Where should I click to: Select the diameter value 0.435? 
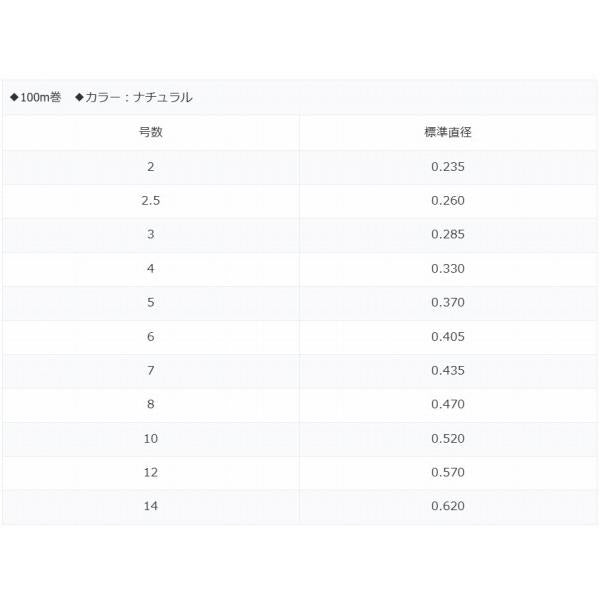(x=448, y=370)
